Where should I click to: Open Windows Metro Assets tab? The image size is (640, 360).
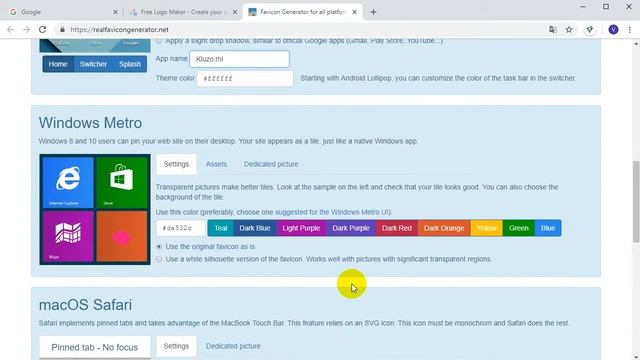pos(216,164)
